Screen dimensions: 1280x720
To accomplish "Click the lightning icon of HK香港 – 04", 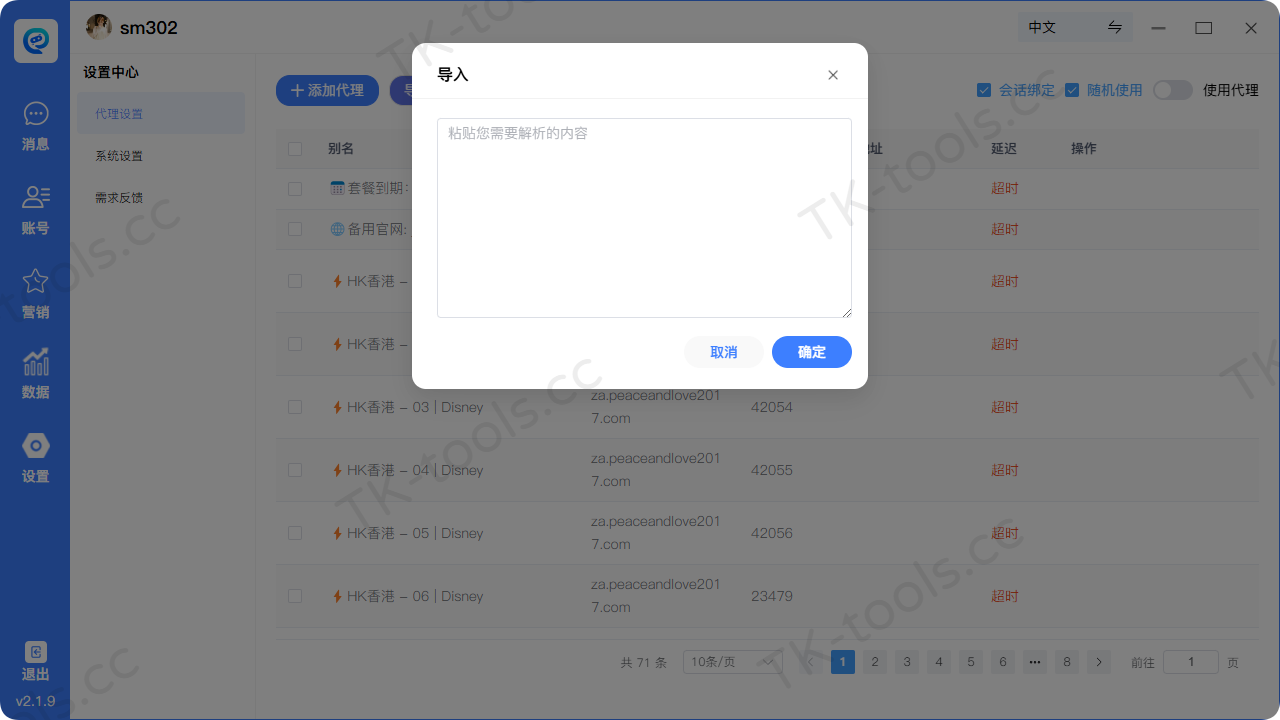I will tap(337, 470).
